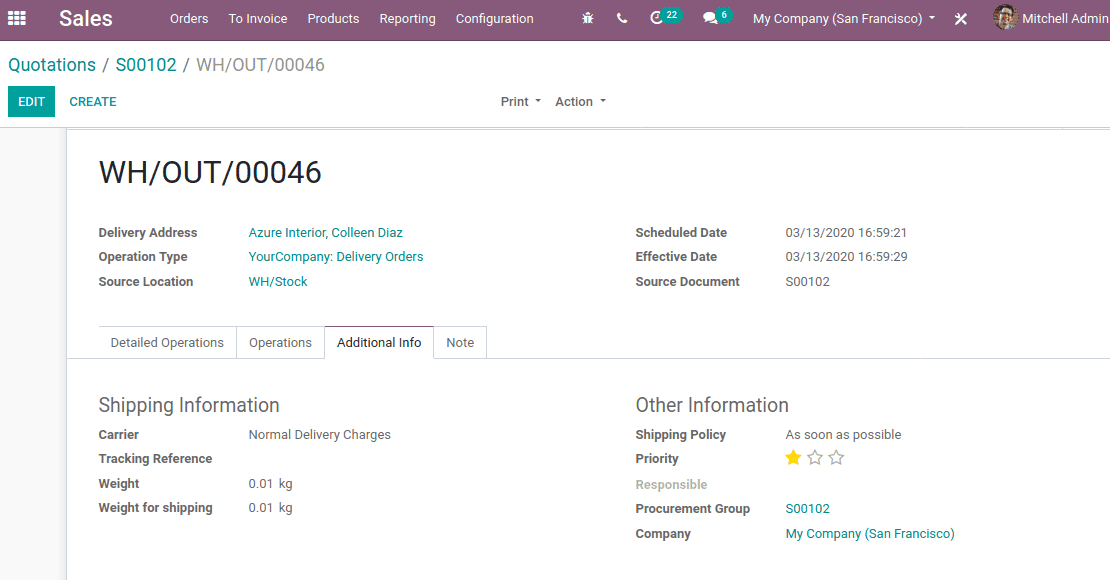Open the Orders menu
Viewport: 1110px width, 580px height.
(189, 18)
